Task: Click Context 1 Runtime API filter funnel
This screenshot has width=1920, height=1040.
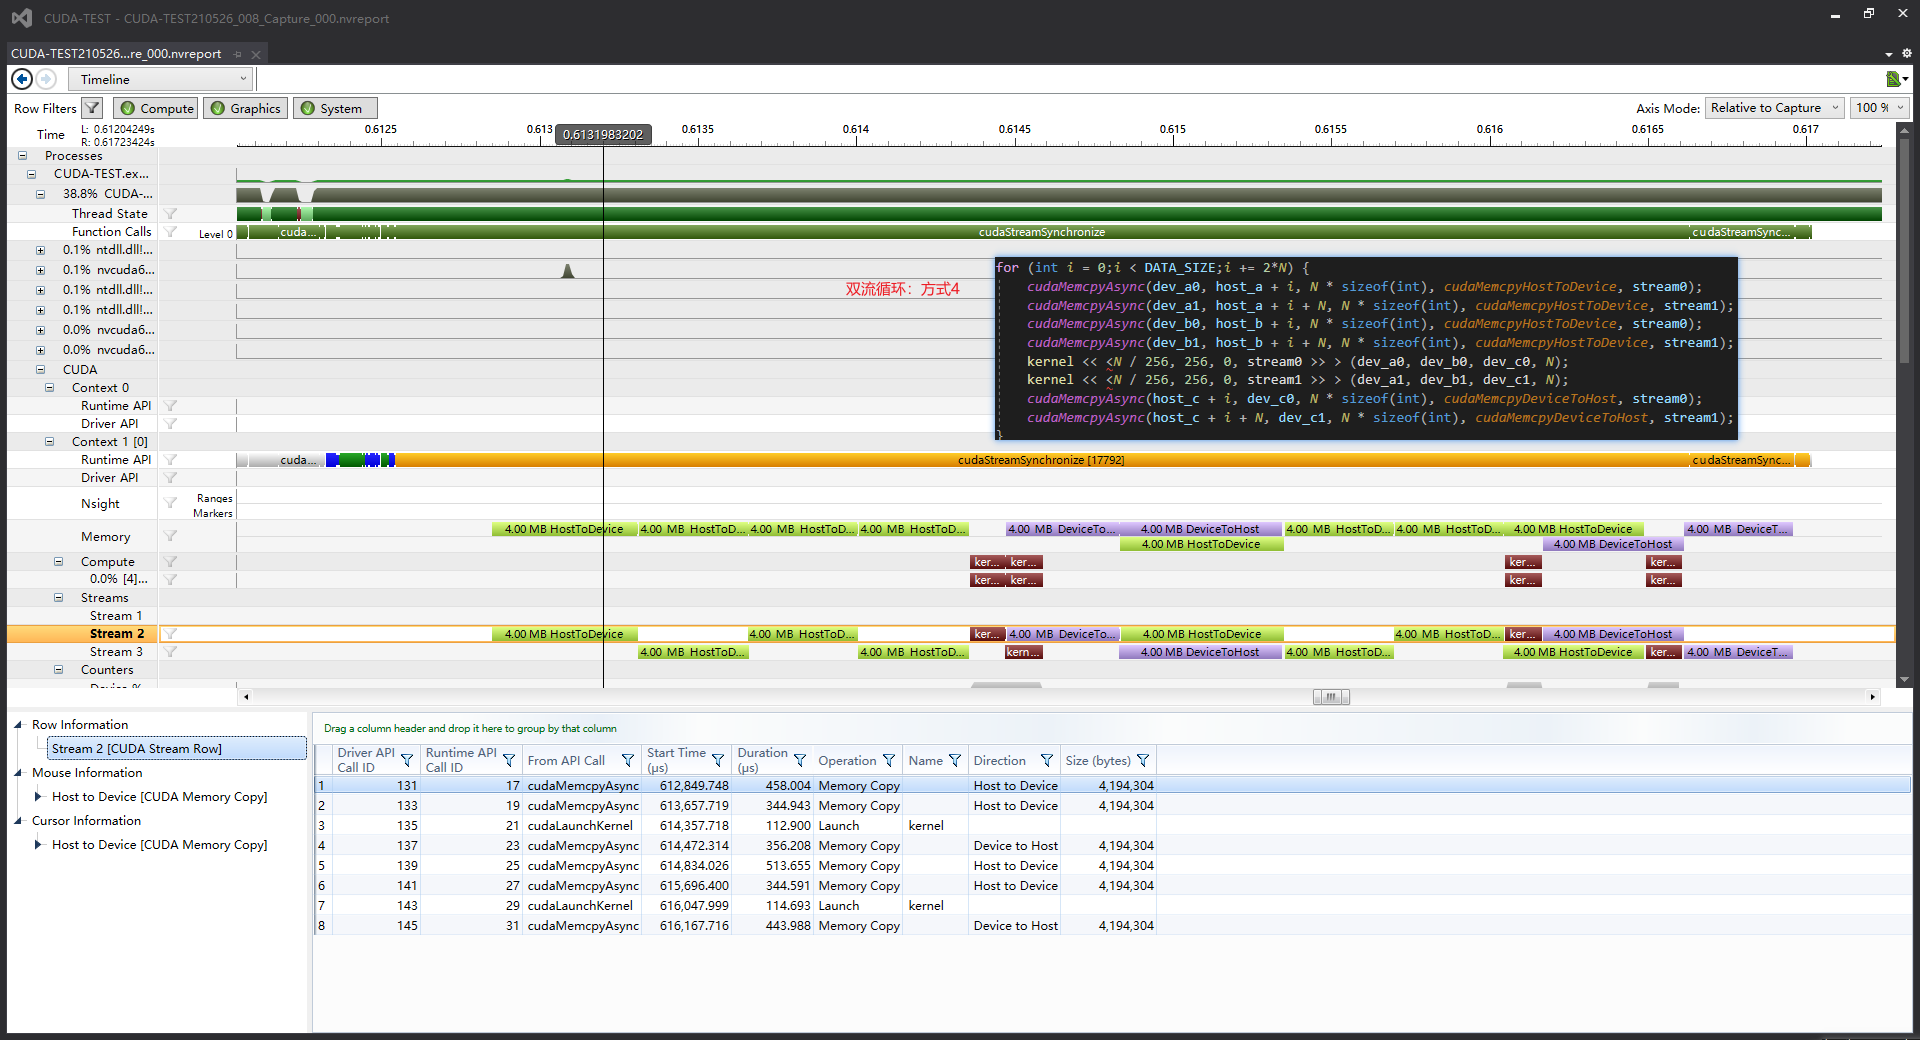Action: 171,460
